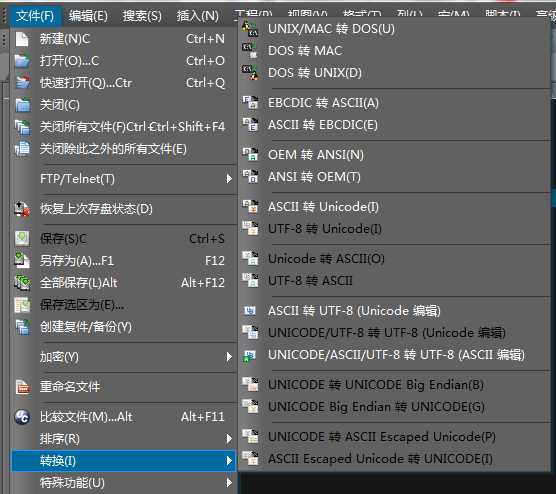Expand the 排序(R) submenu arrow
The height and width of the screenshot is (494, 556).
[229, 439]
